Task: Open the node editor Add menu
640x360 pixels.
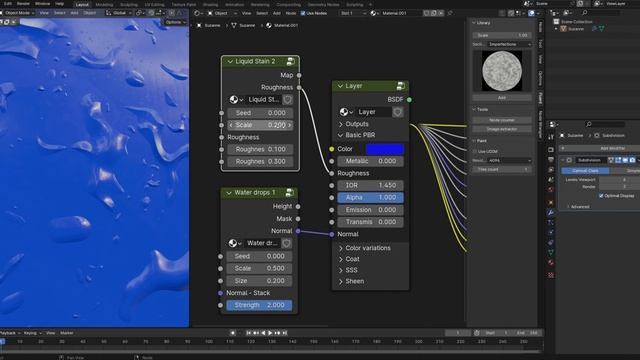Action: point(276,13)
